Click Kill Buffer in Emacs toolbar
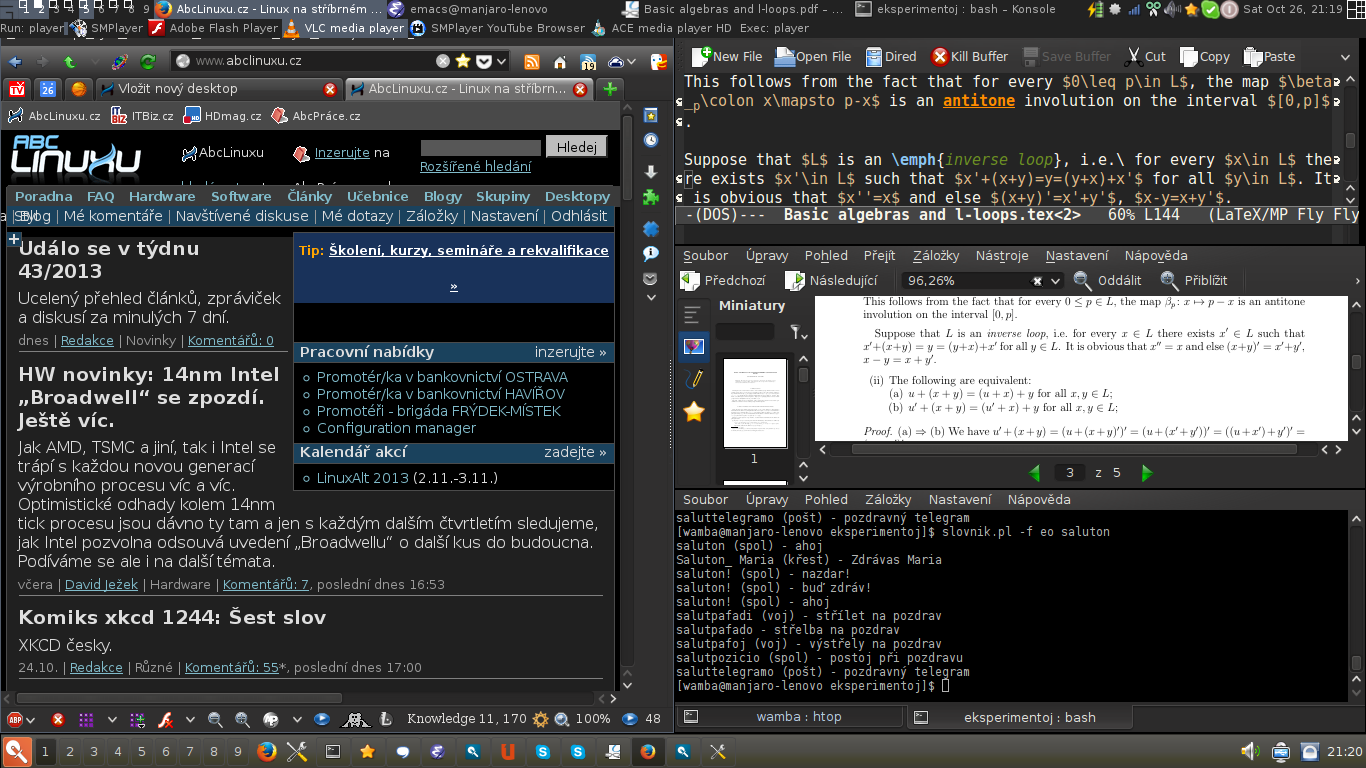1366x768 pixels. [x=970, y=57]
